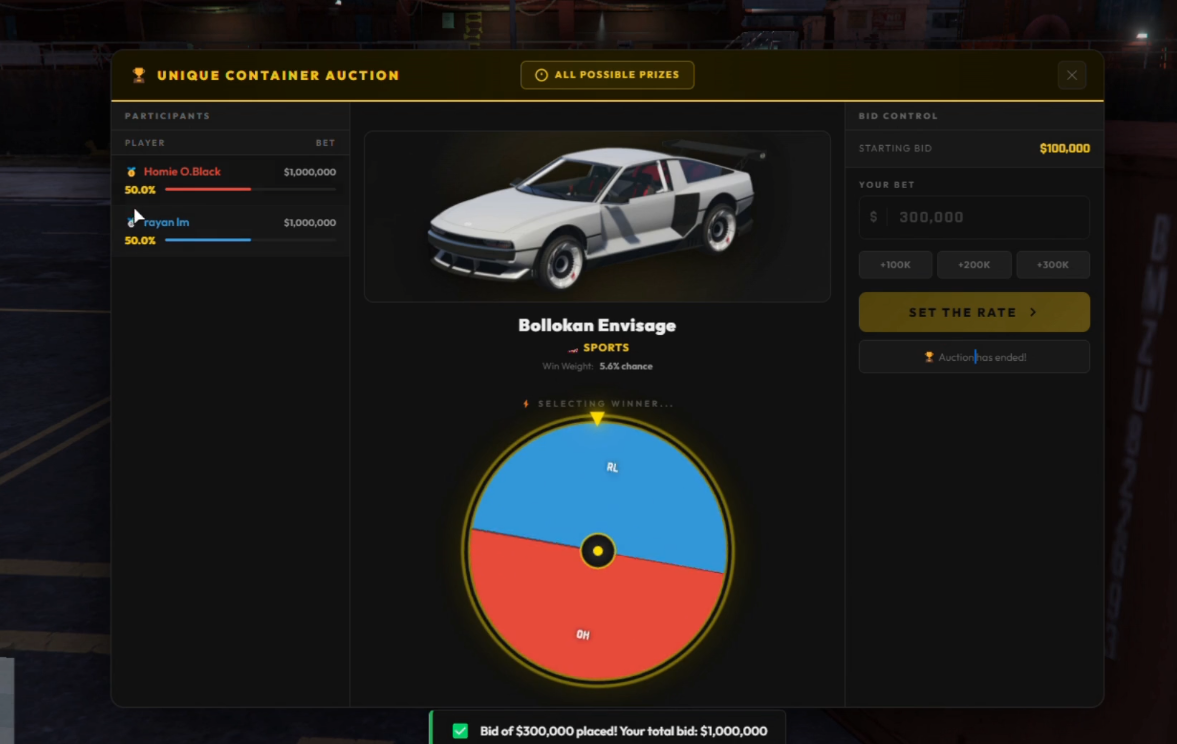Close the container auction window
Image resolution: width=1177 pixels, height=744 pixels.
click(1072, 75)
